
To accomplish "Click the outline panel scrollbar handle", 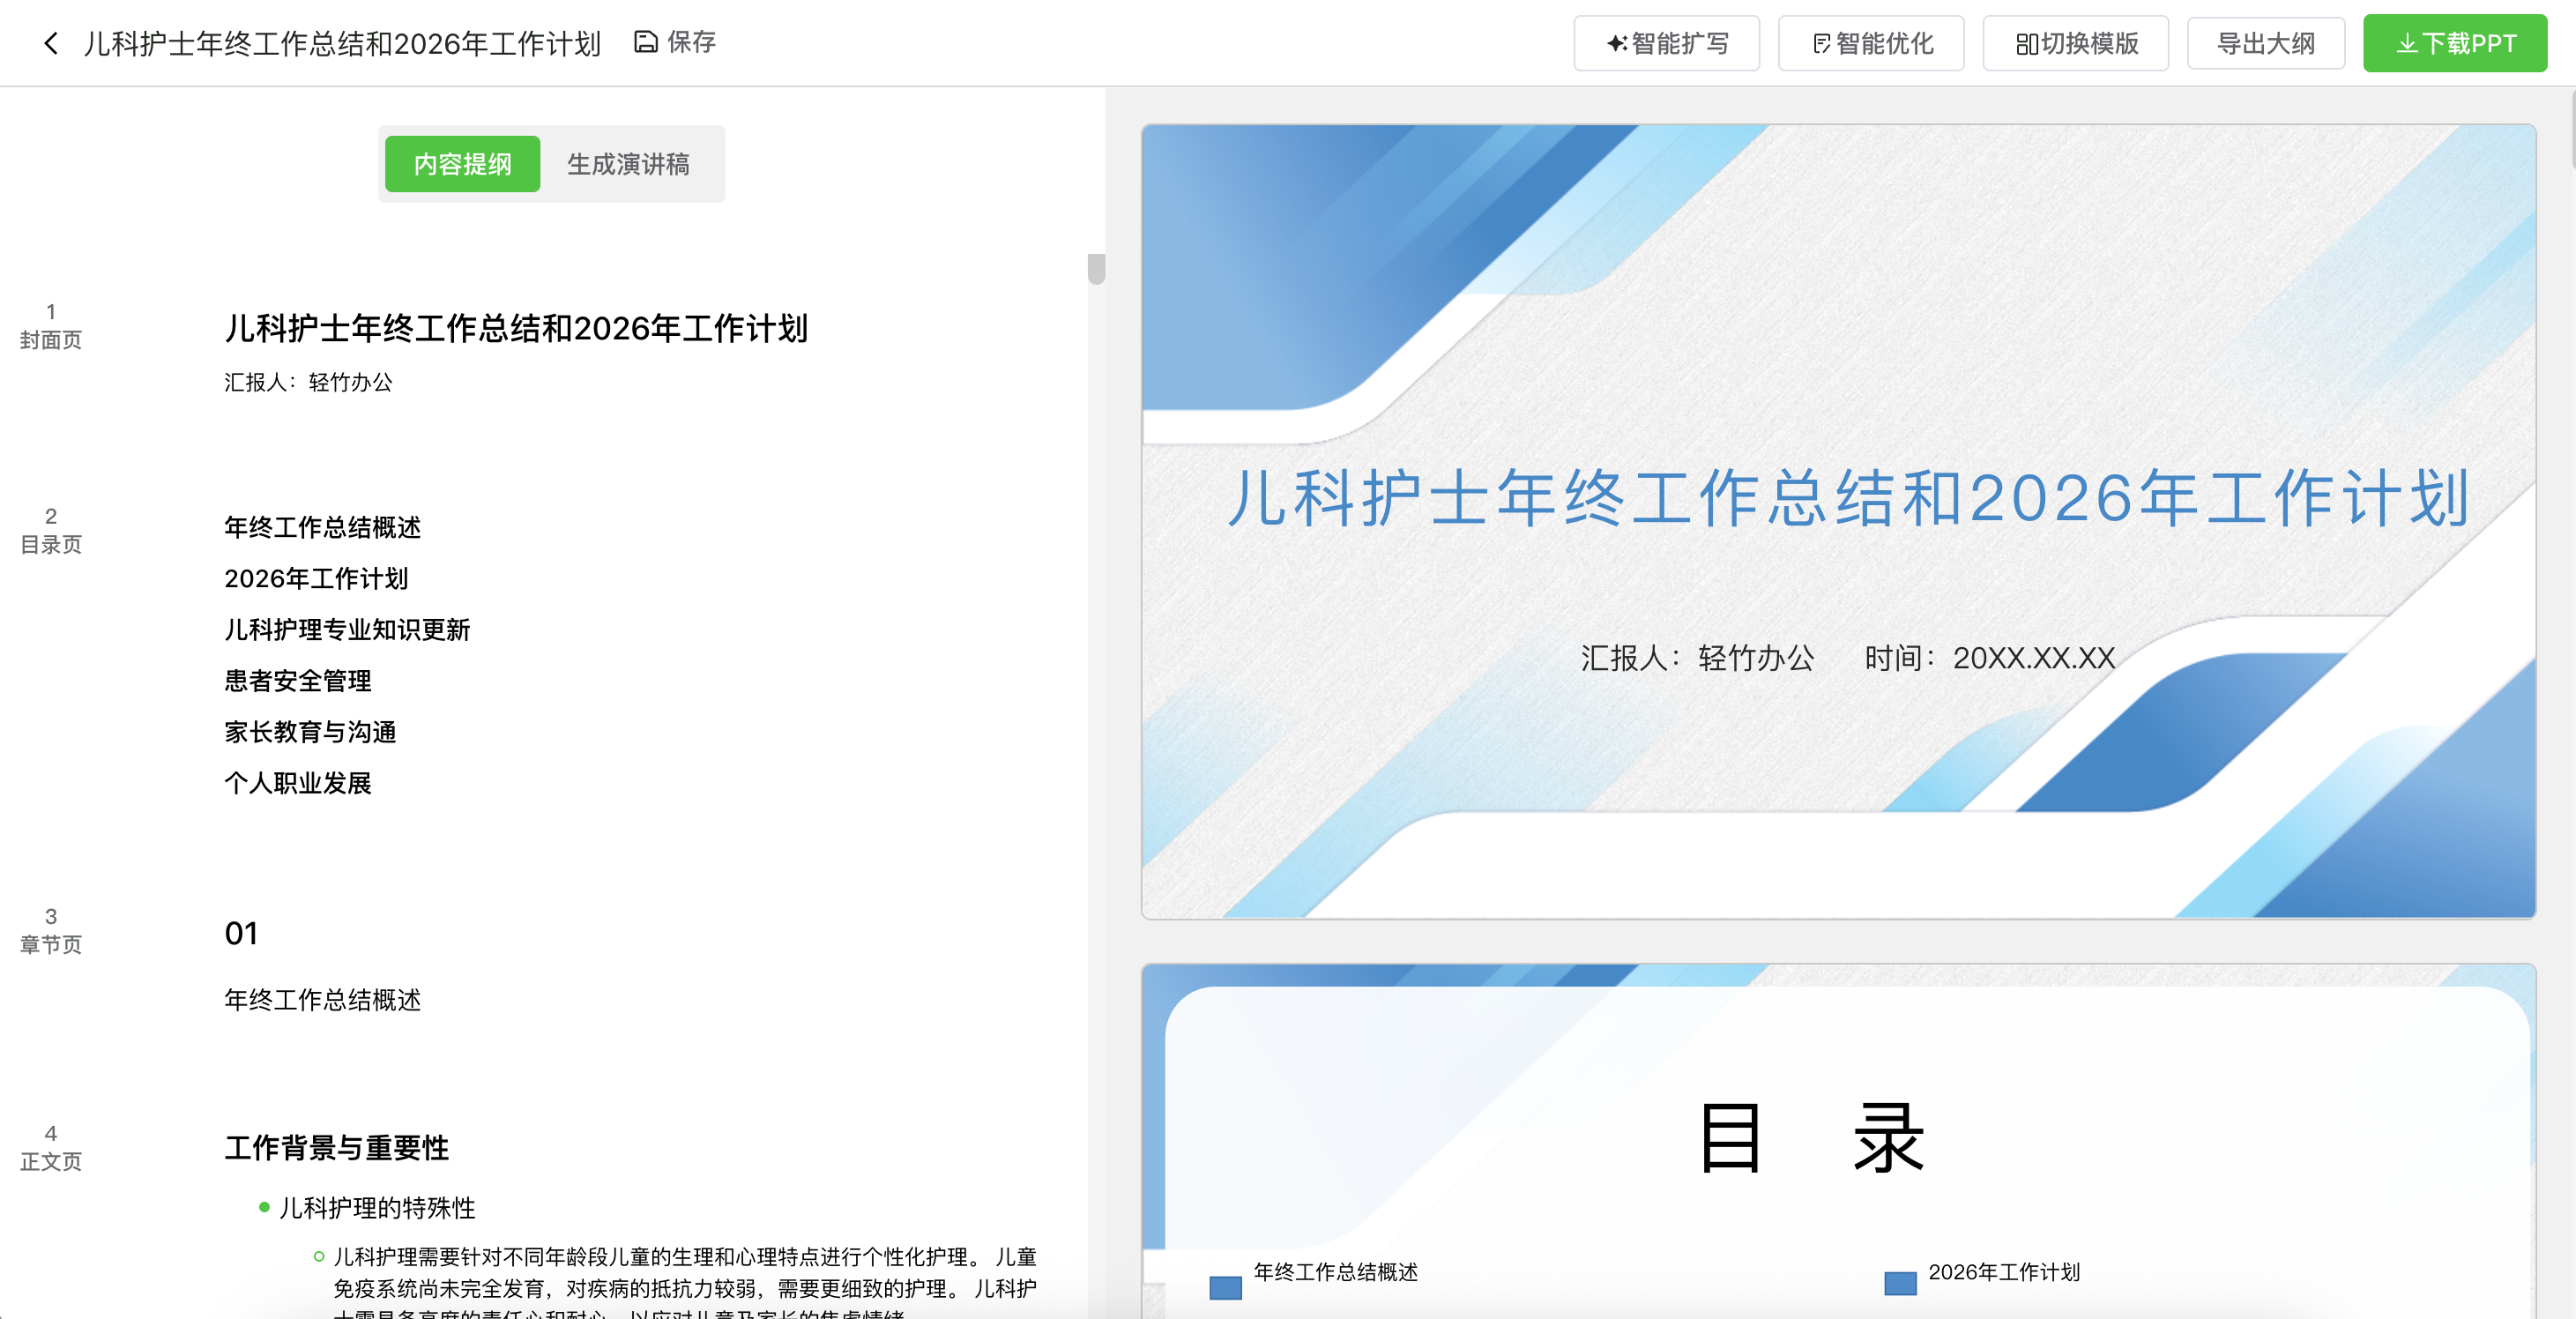I will (1096, 266).
